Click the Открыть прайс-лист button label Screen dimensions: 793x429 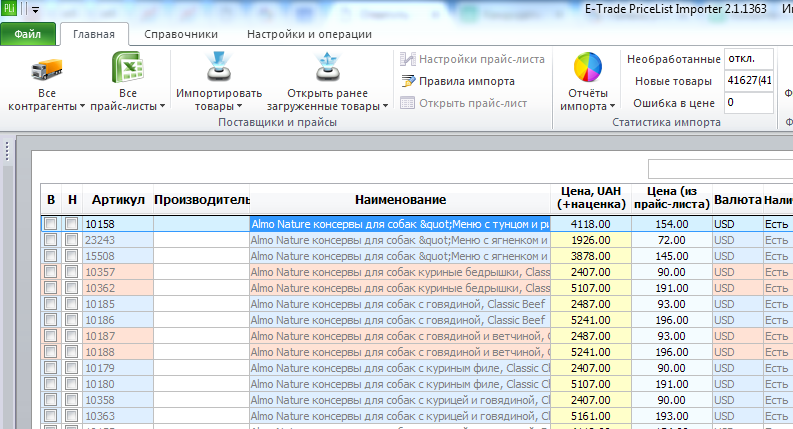tap(473, 103)
